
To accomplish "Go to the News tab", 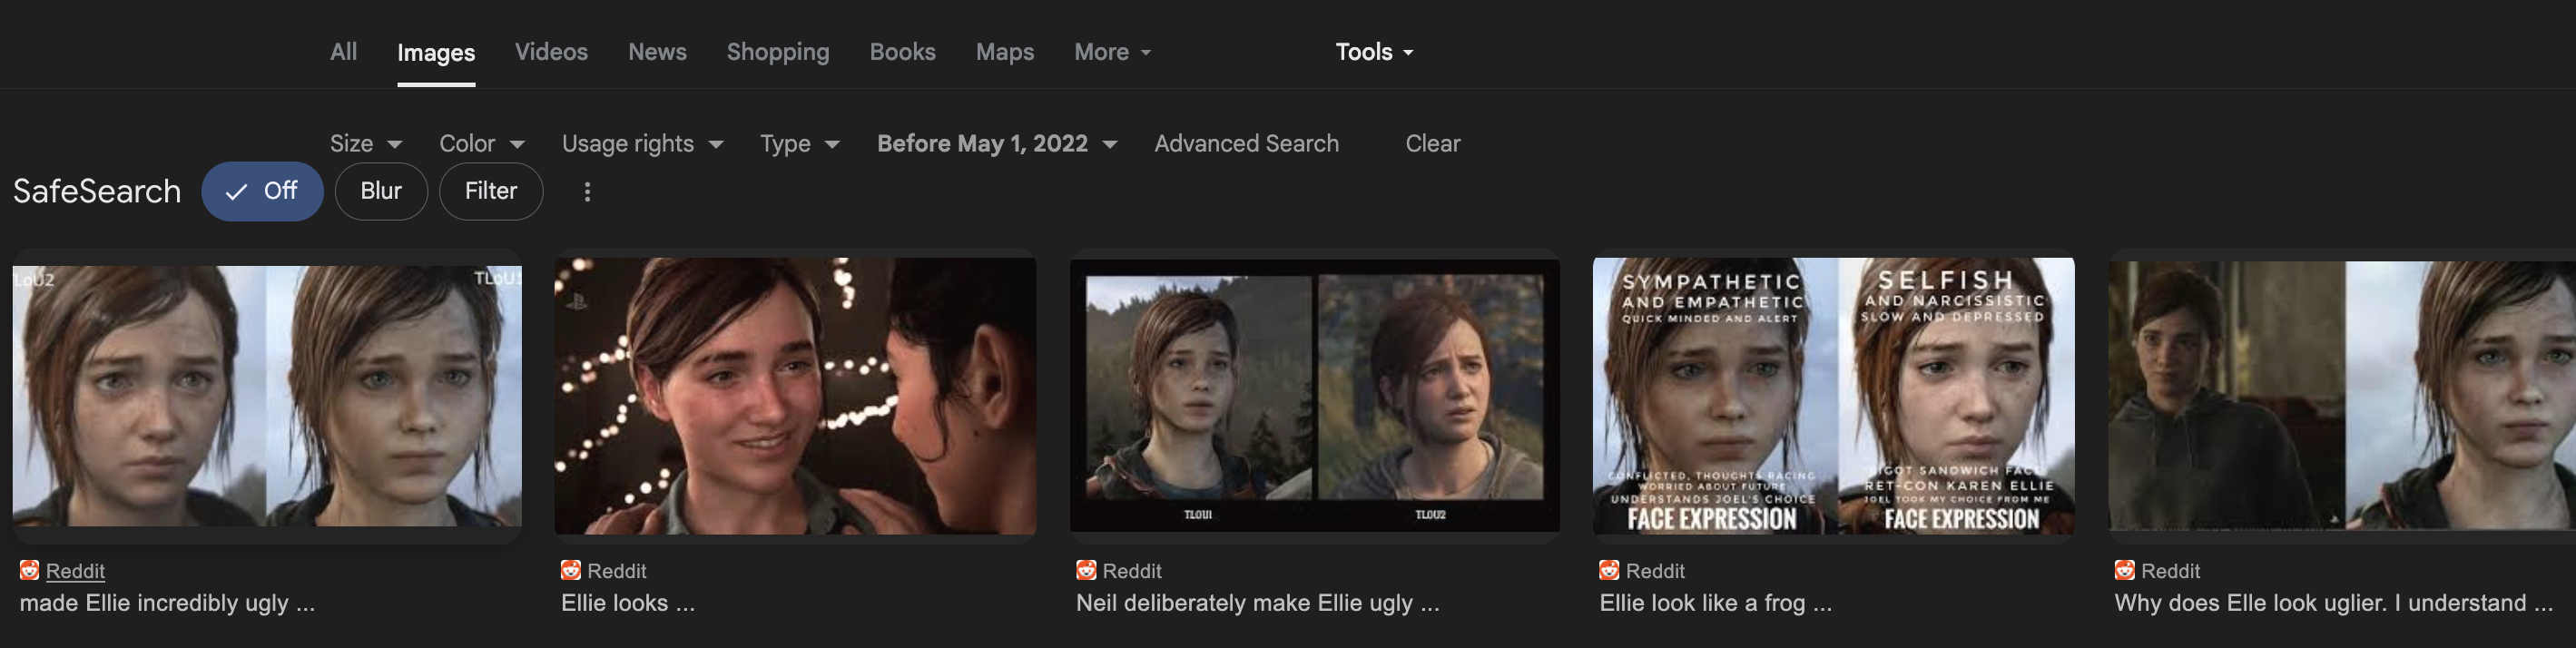I will click(657, 52).
